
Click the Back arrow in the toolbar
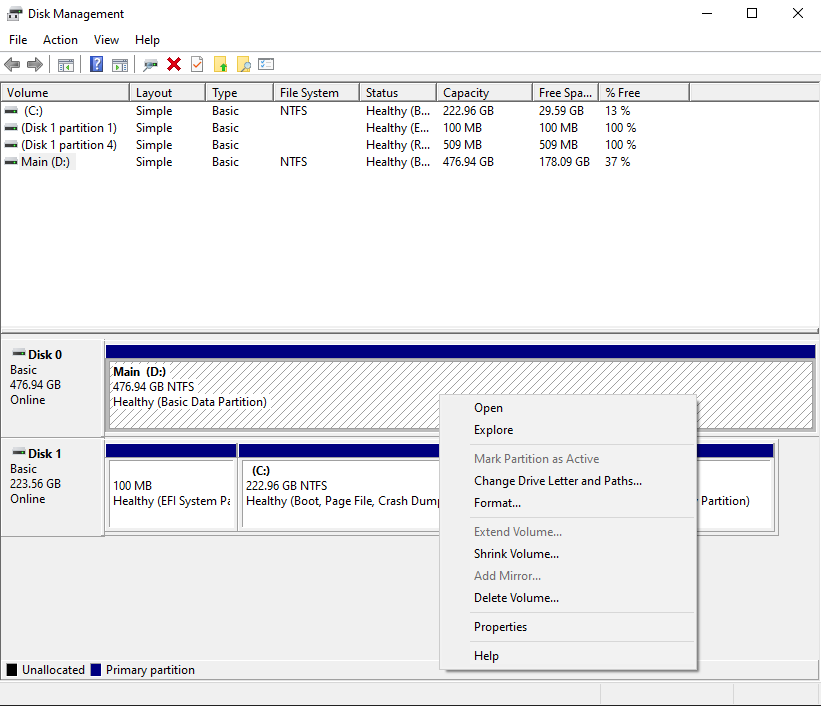[x=12, y=65]
